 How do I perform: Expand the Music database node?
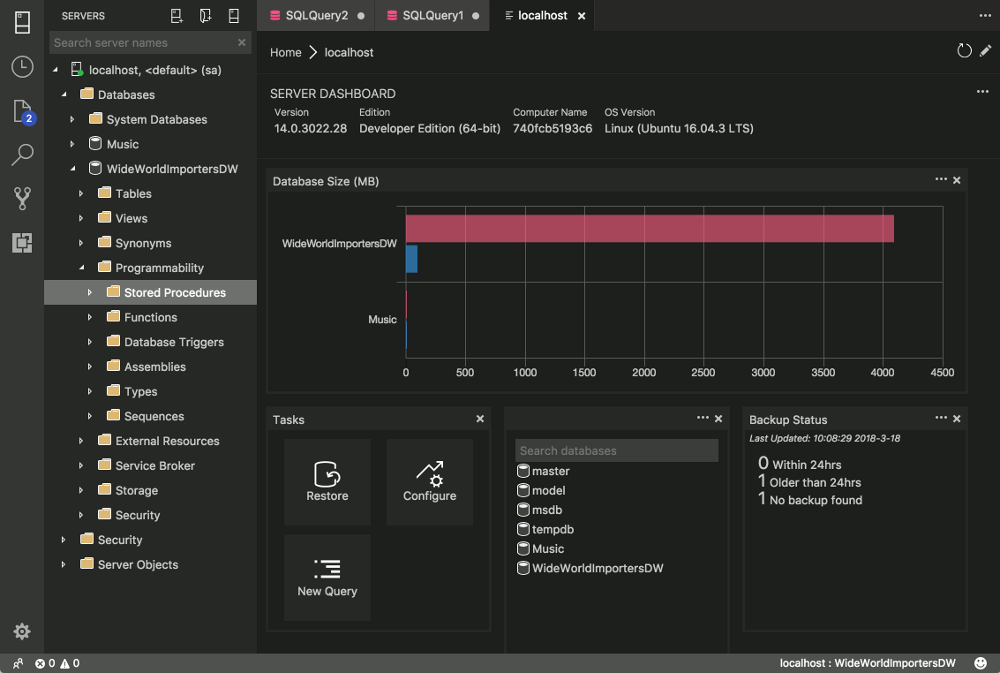pos(72,144)
